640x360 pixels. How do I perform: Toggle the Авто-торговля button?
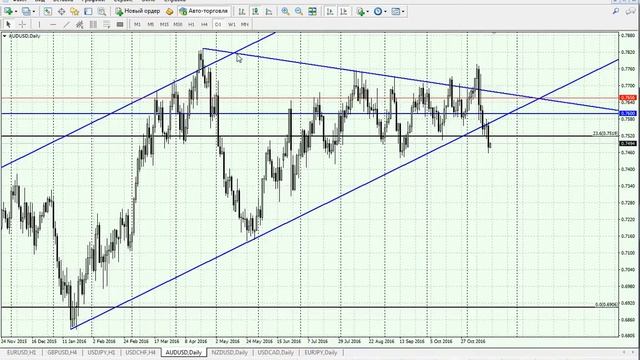[203, 11]
